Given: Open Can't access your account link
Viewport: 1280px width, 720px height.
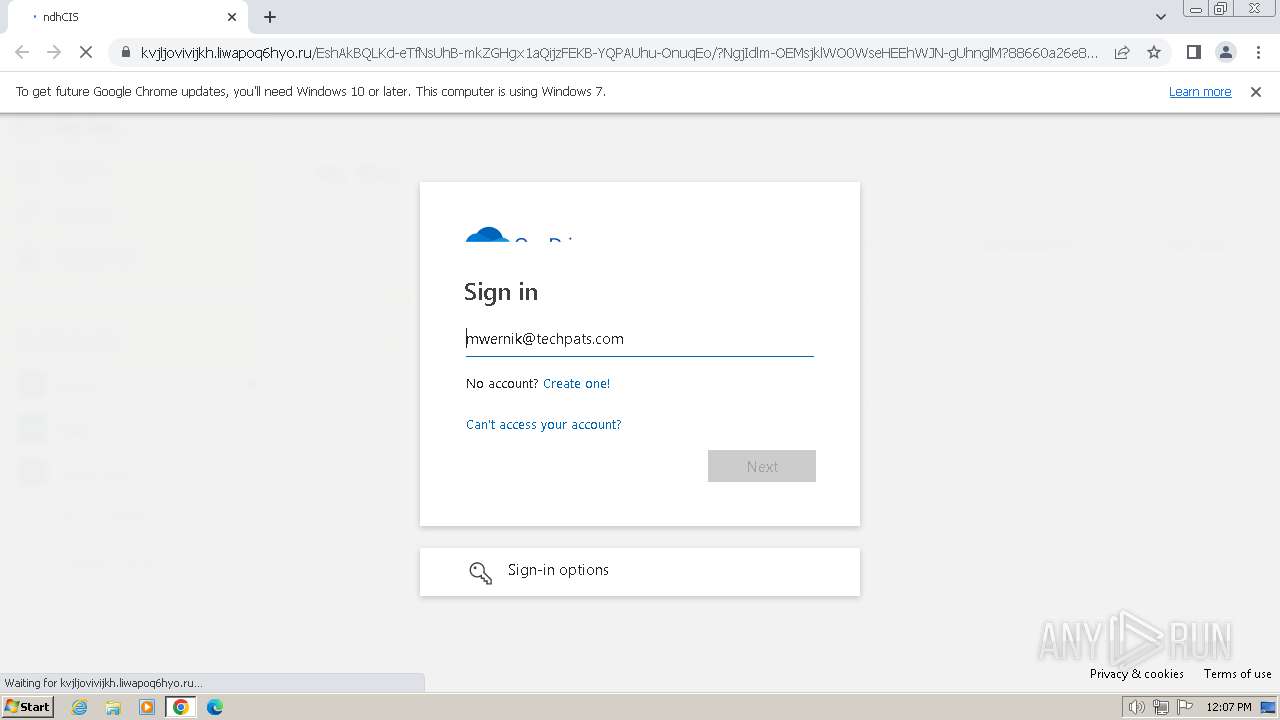Looking at the screenshot, I should coord(543,424).
